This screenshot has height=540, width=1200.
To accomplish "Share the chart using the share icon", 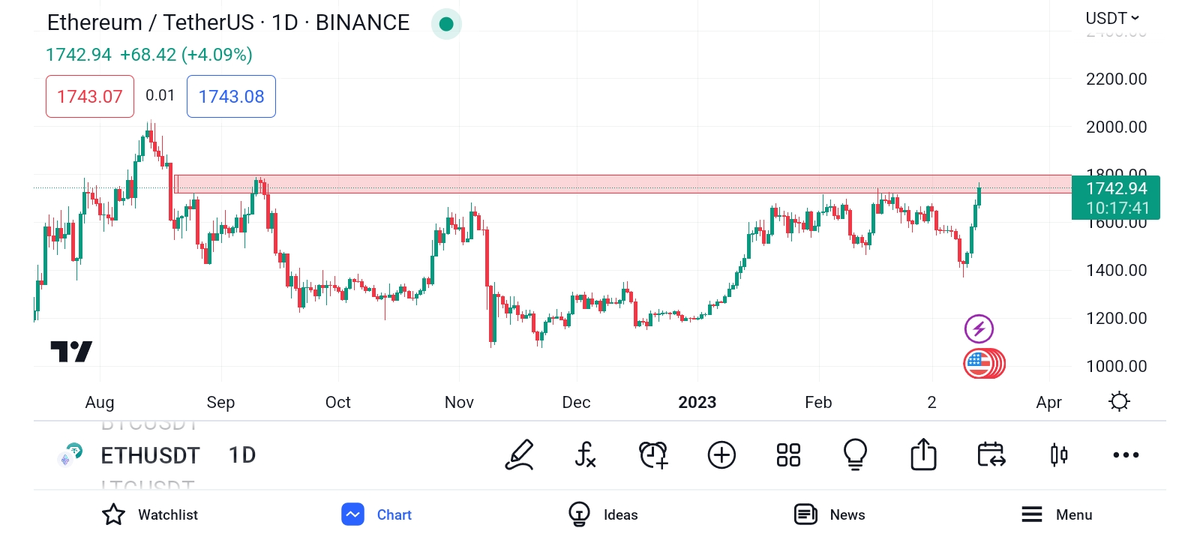I will [x=923, y=455].
